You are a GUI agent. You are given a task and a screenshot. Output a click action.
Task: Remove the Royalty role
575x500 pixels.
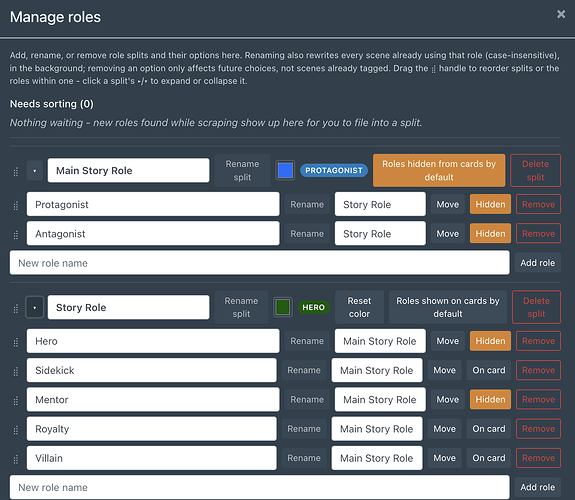538,429
